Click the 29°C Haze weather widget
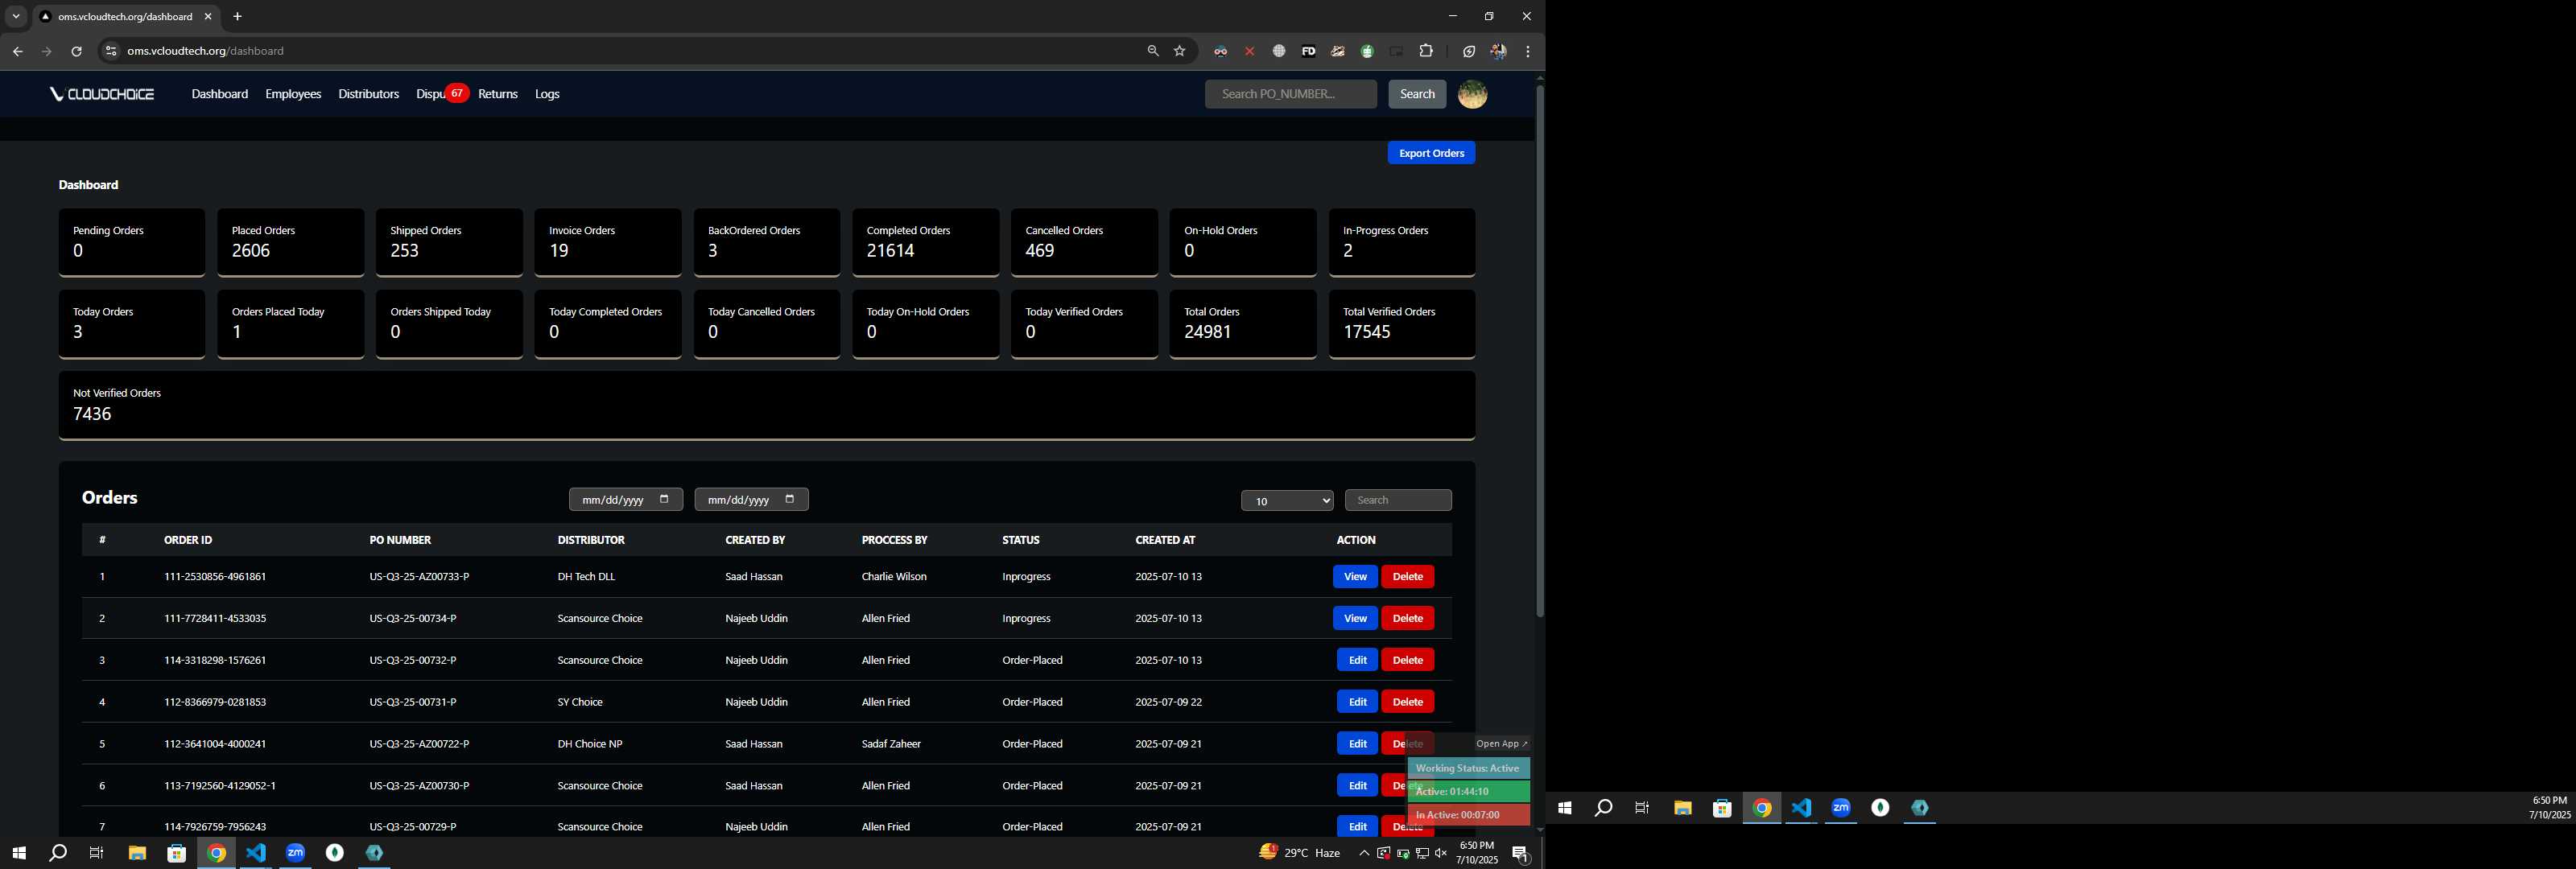2576x869 pixels. click(x=1300, y=853)
